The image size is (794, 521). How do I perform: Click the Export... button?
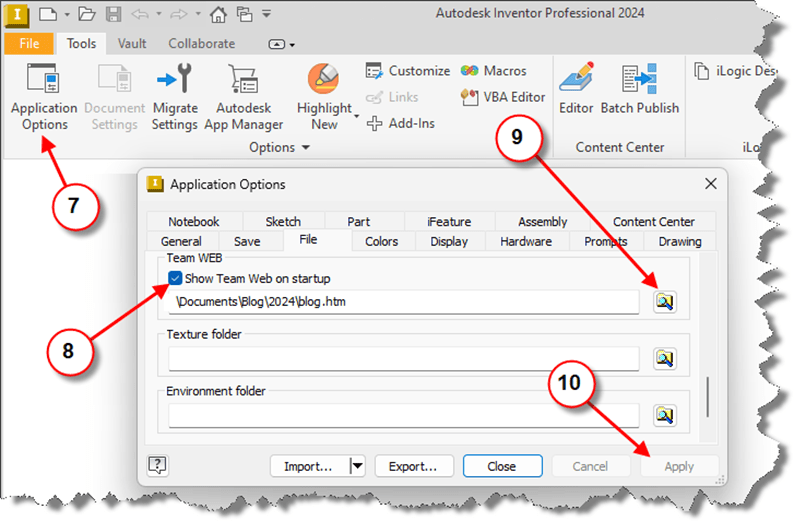pyautogui.click(x=413, y=466)
